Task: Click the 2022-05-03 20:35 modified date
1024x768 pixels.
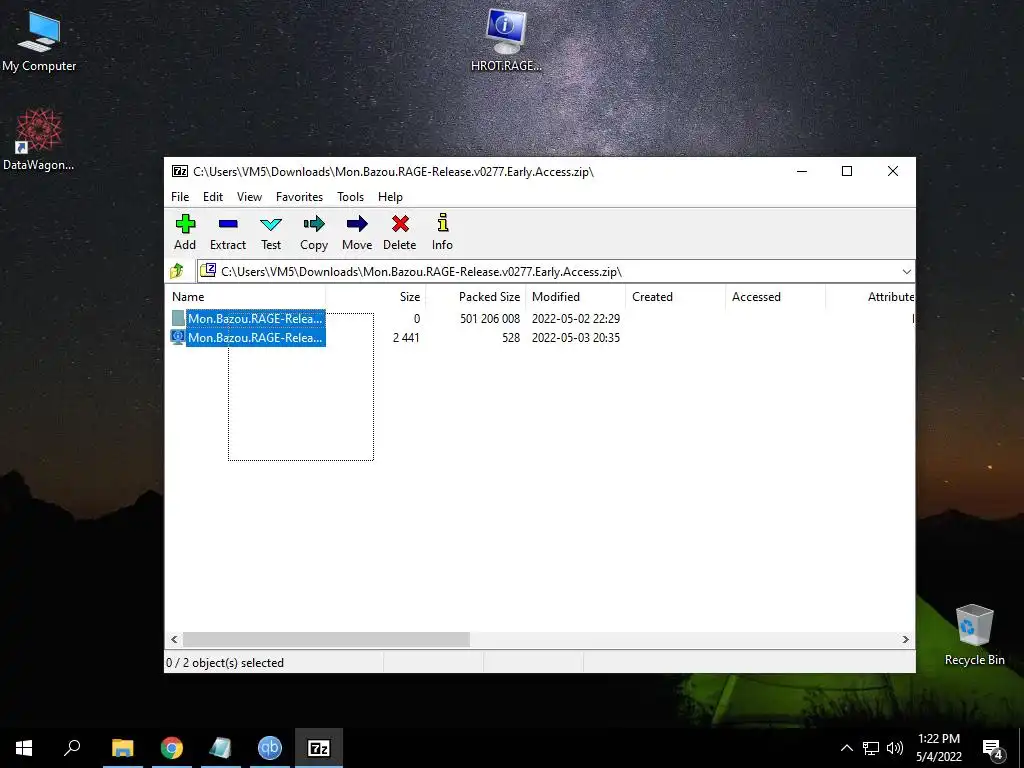Action: (x=576, y=338)
